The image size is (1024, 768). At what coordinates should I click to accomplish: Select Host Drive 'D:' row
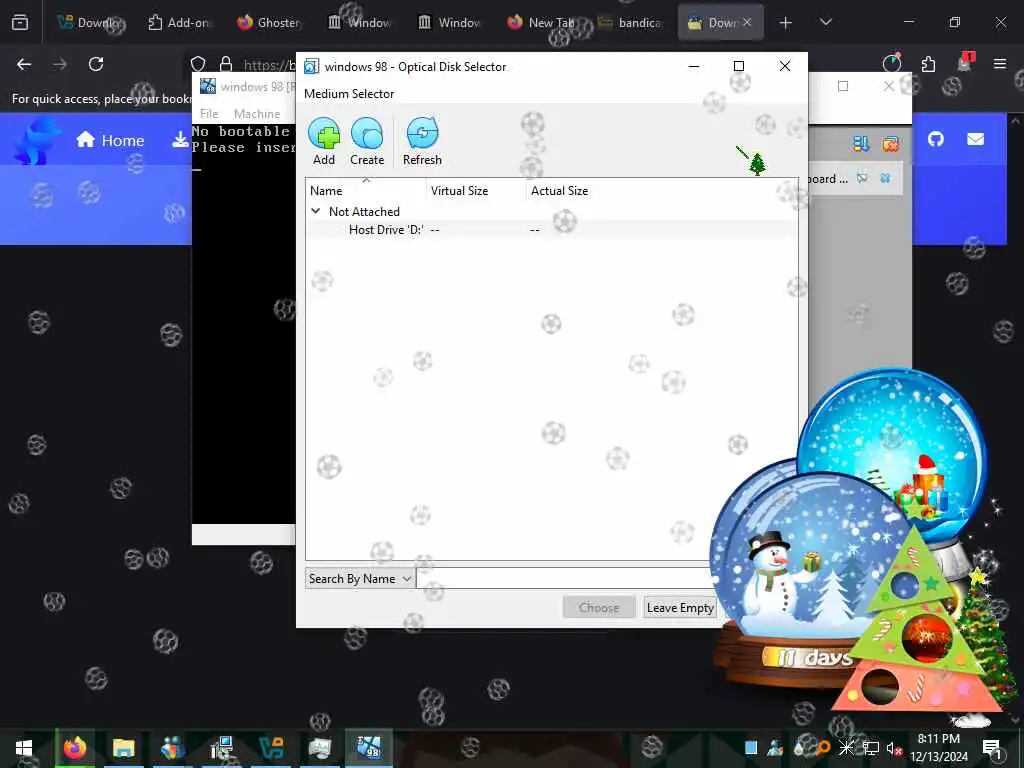point(551,229)
